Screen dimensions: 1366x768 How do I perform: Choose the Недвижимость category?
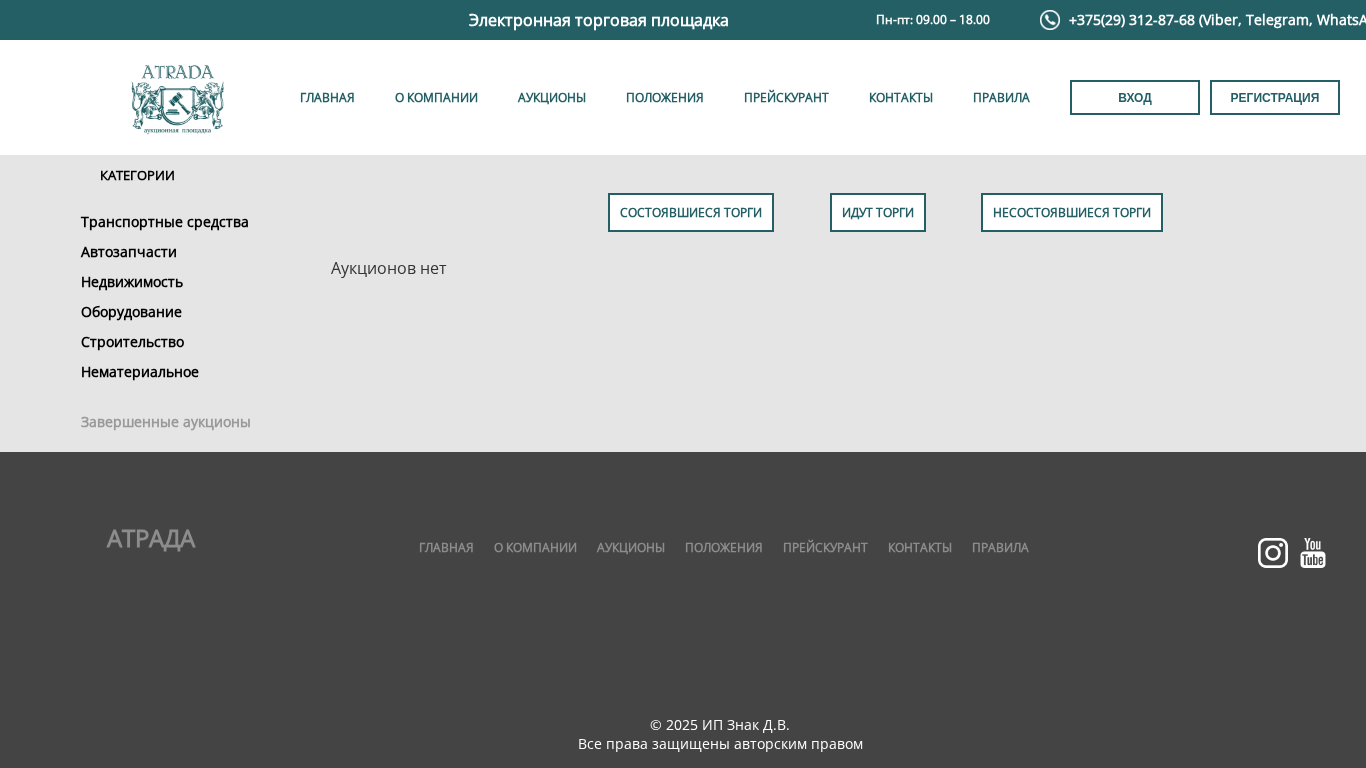132,282
